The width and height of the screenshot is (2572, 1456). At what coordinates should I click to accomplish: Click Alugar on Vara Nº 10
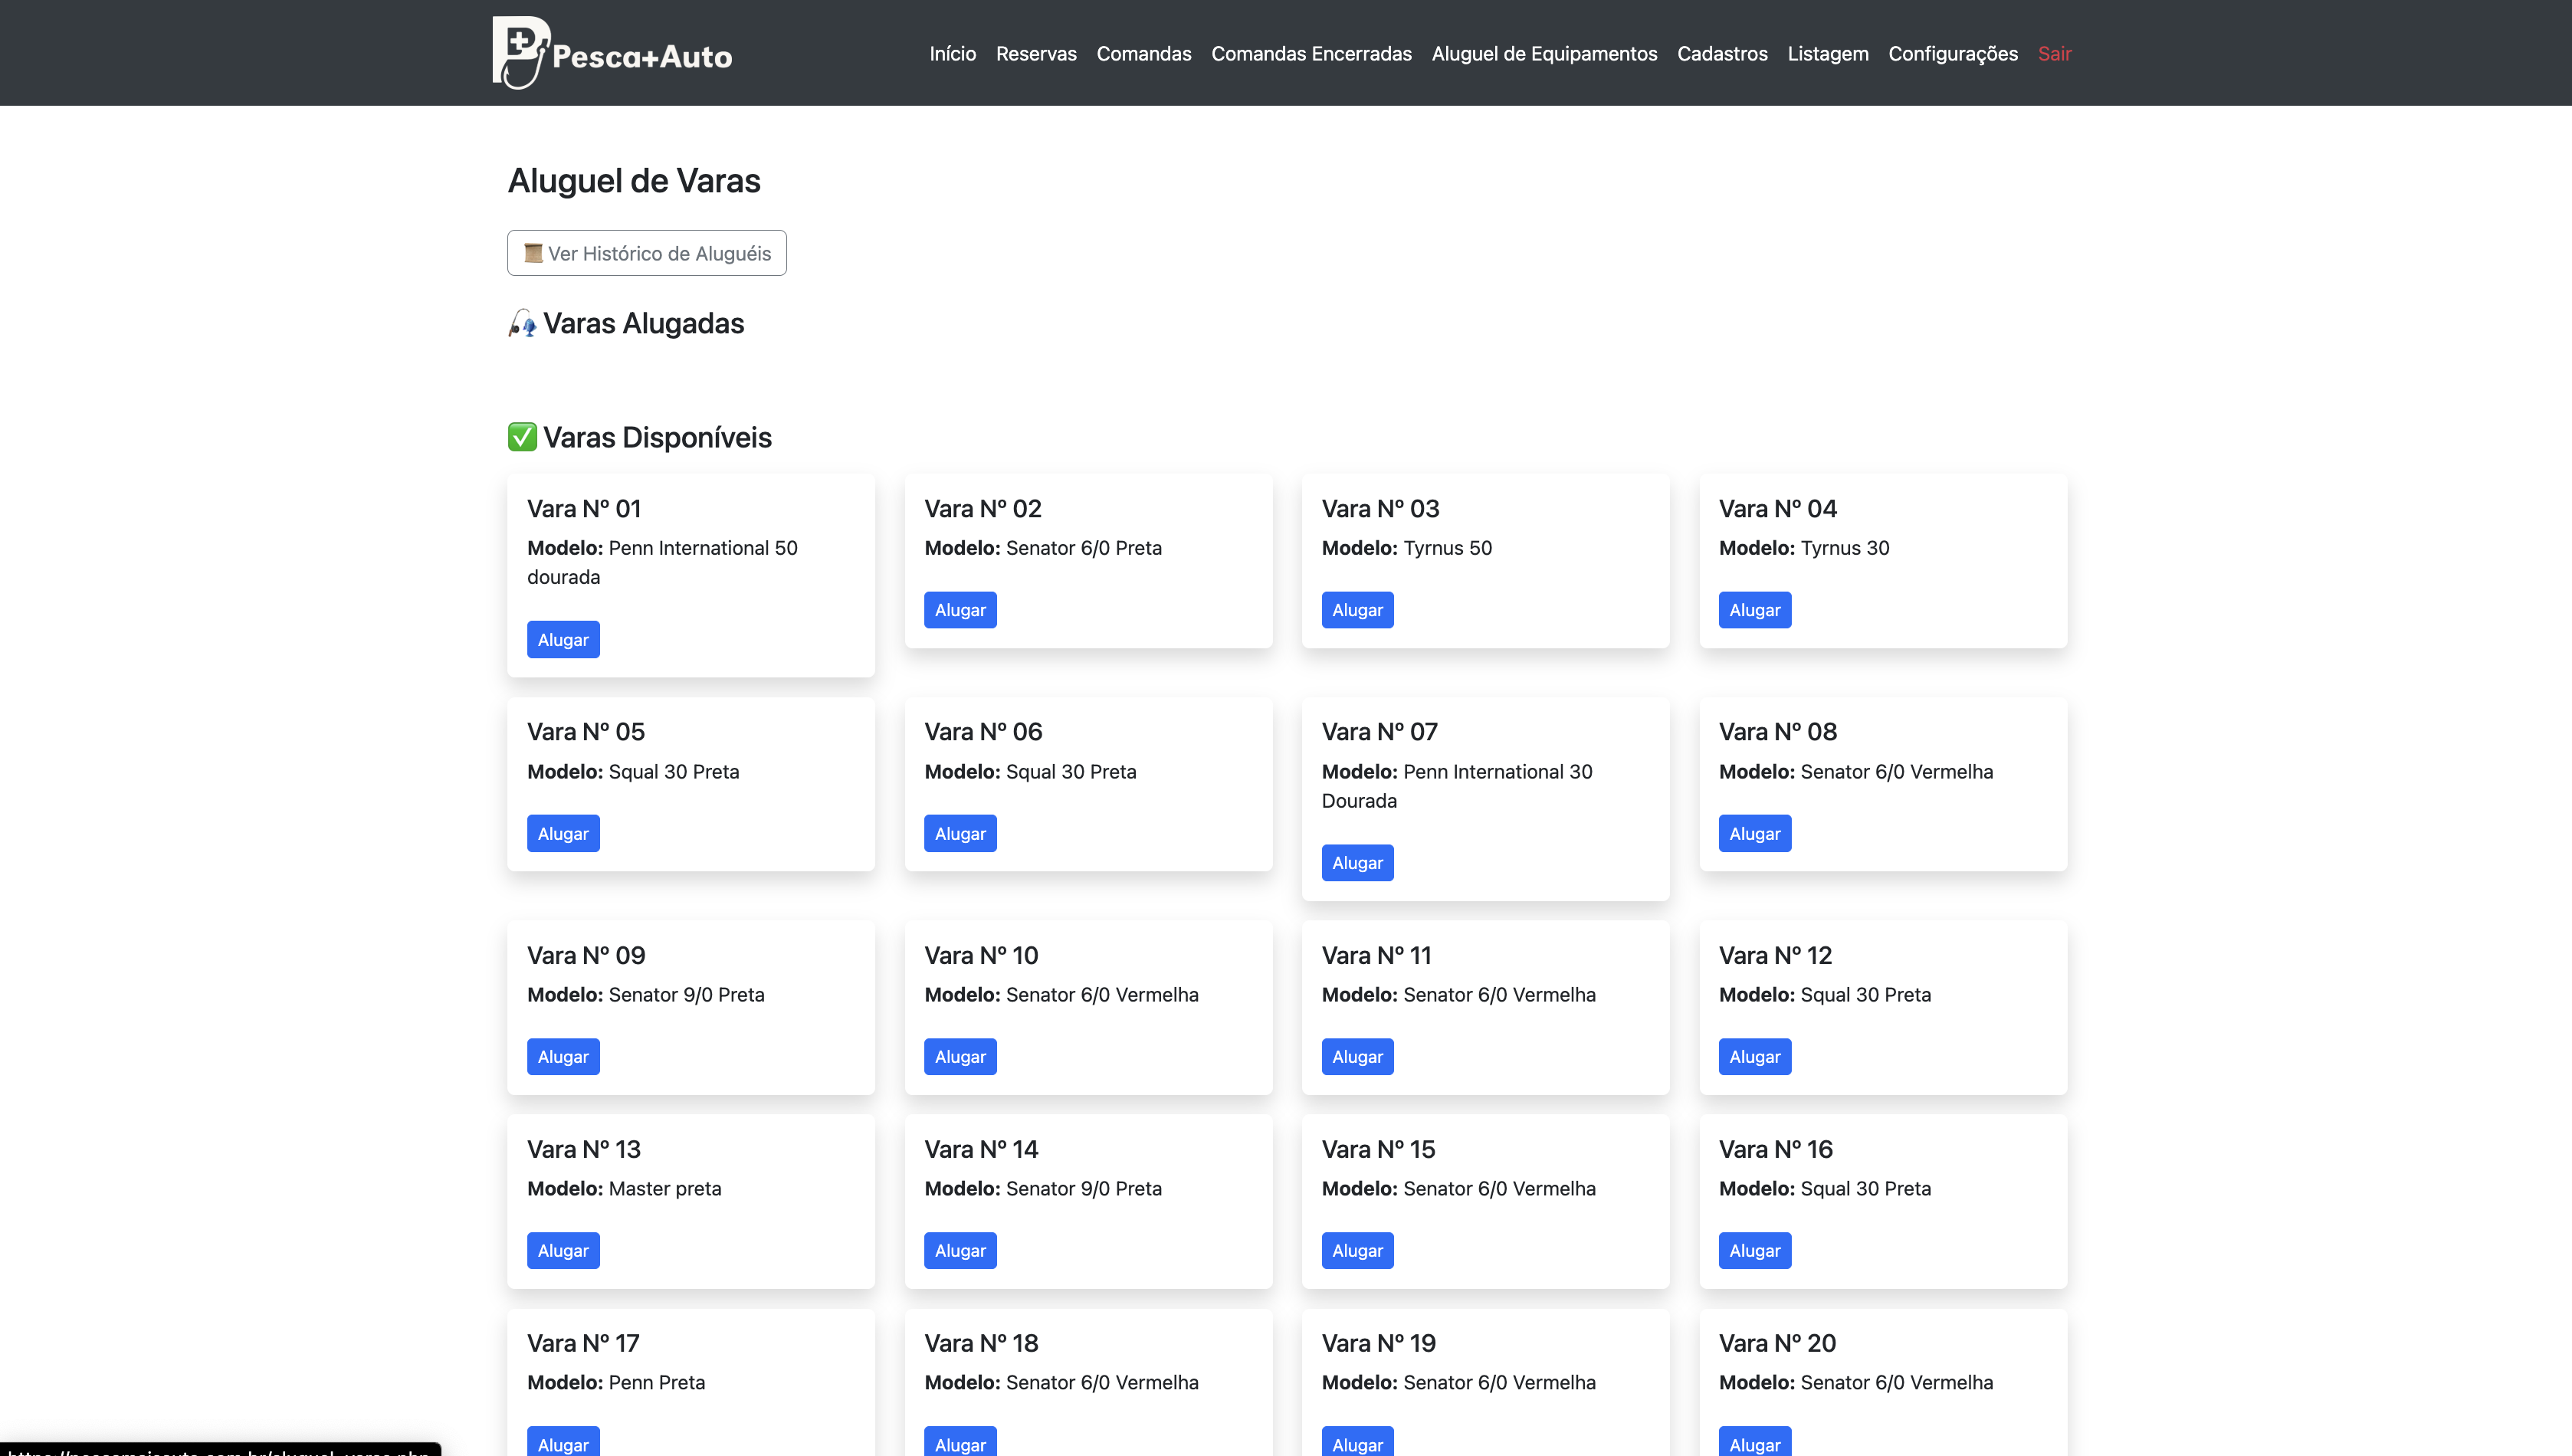[x=960, y=1057]
